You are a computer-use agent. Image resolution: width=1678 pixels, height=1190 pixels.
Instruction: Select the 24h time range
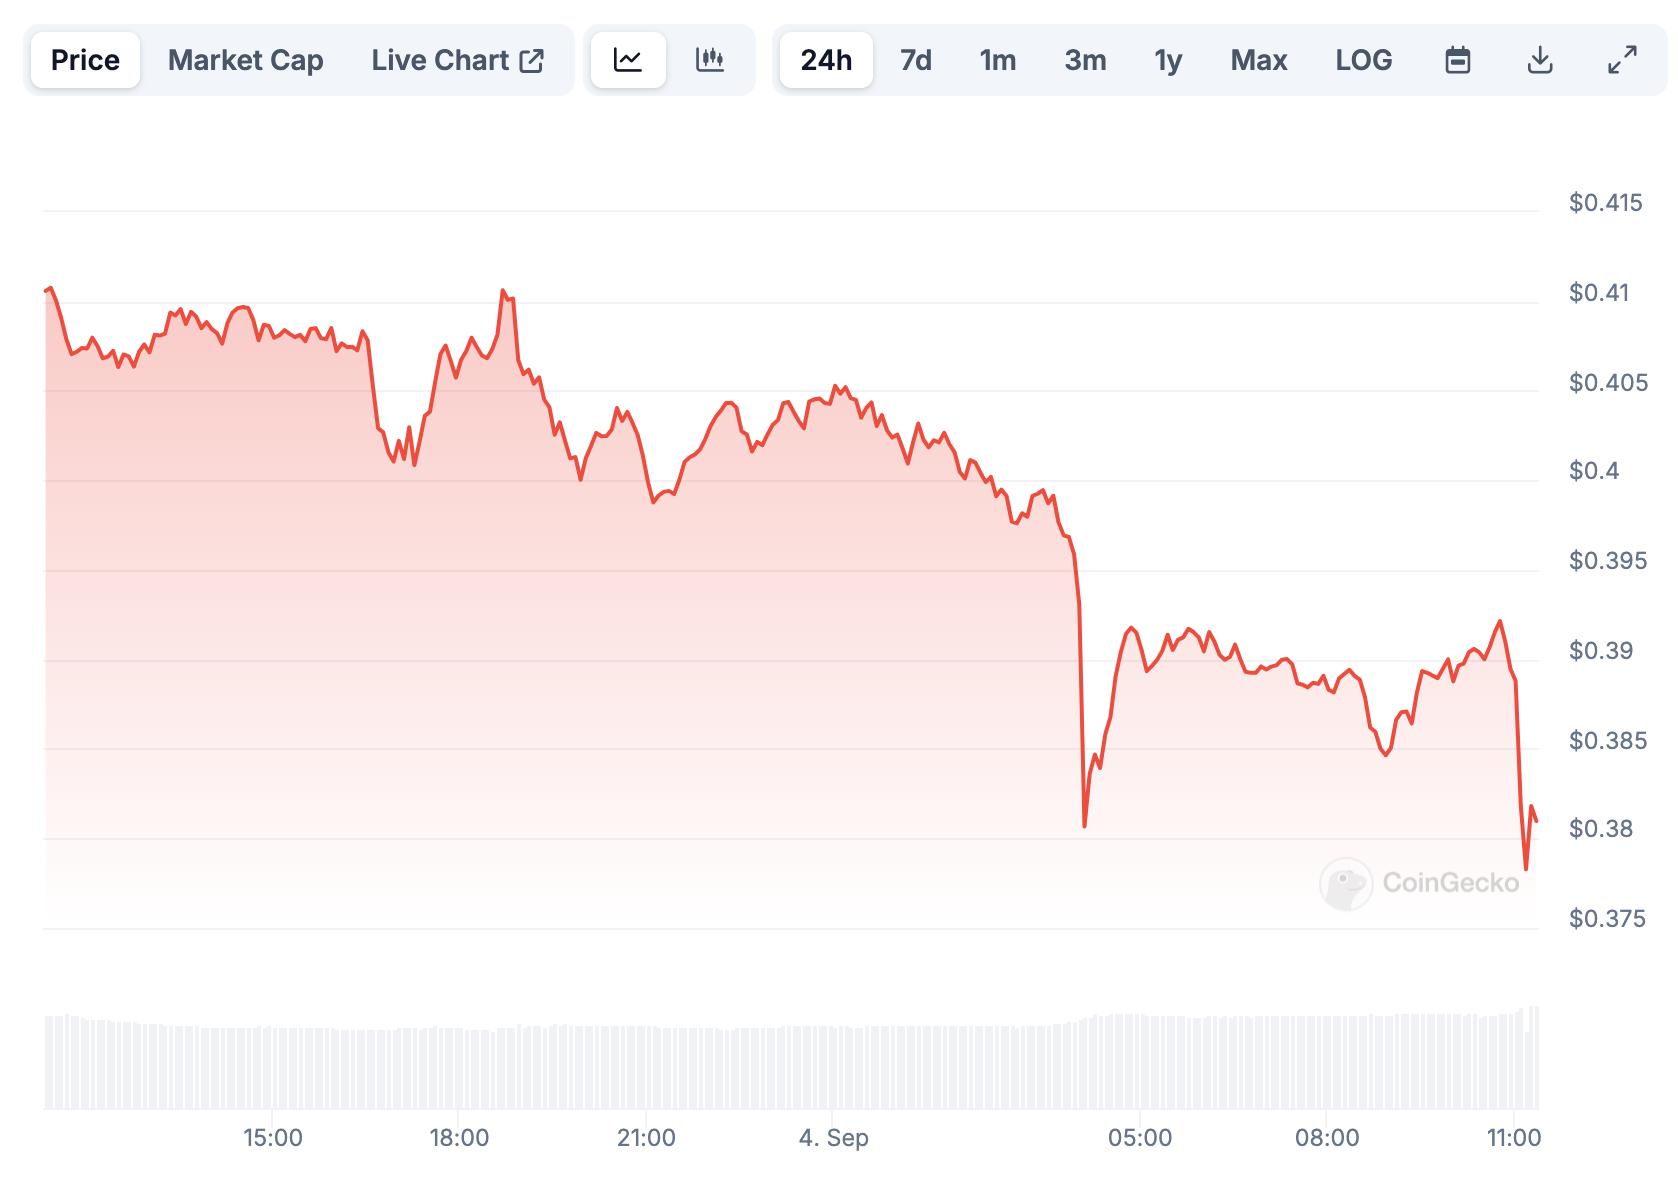(x=826, y=60)
